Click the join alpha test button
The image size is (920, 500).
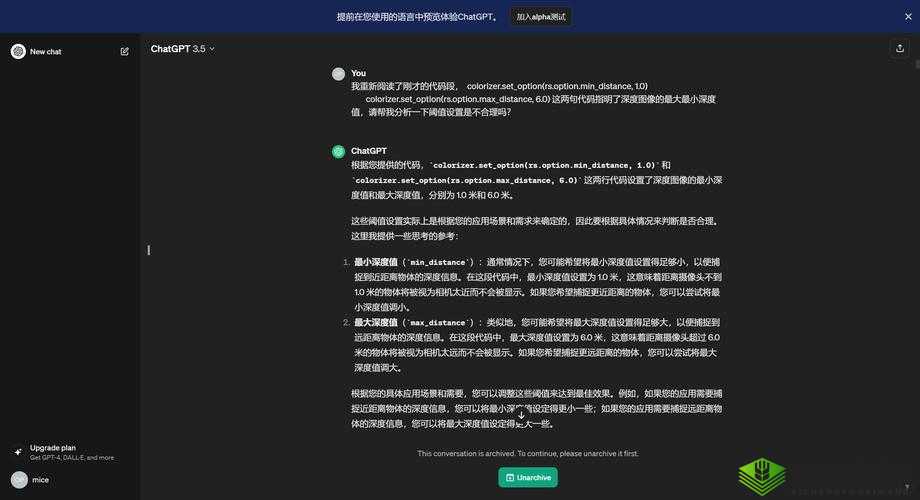540,17
